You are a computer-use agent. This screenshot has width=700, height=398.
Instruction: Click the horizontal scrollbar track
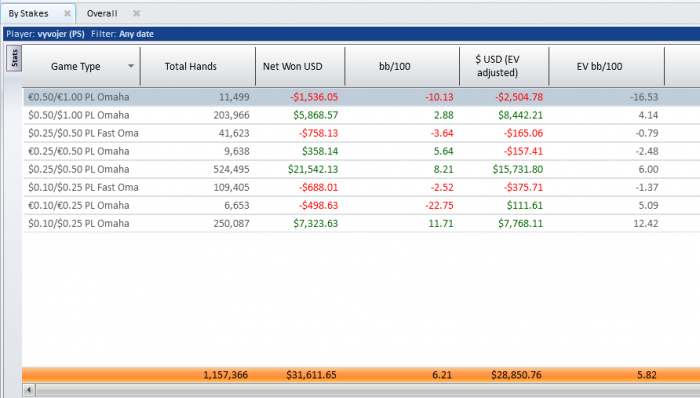[x=367, y=390]
